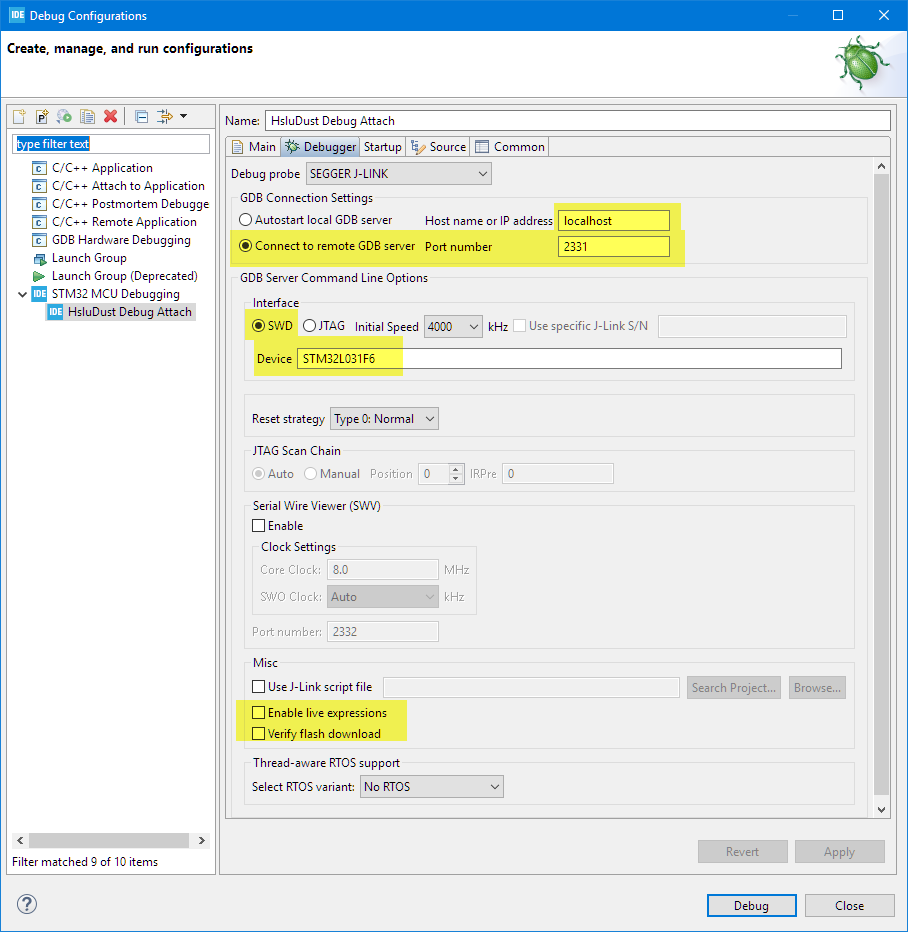Select the Connect to remote GDB server option
This screenshot has width=908, height=932.
pyautogui.click(x=245, y=246)
